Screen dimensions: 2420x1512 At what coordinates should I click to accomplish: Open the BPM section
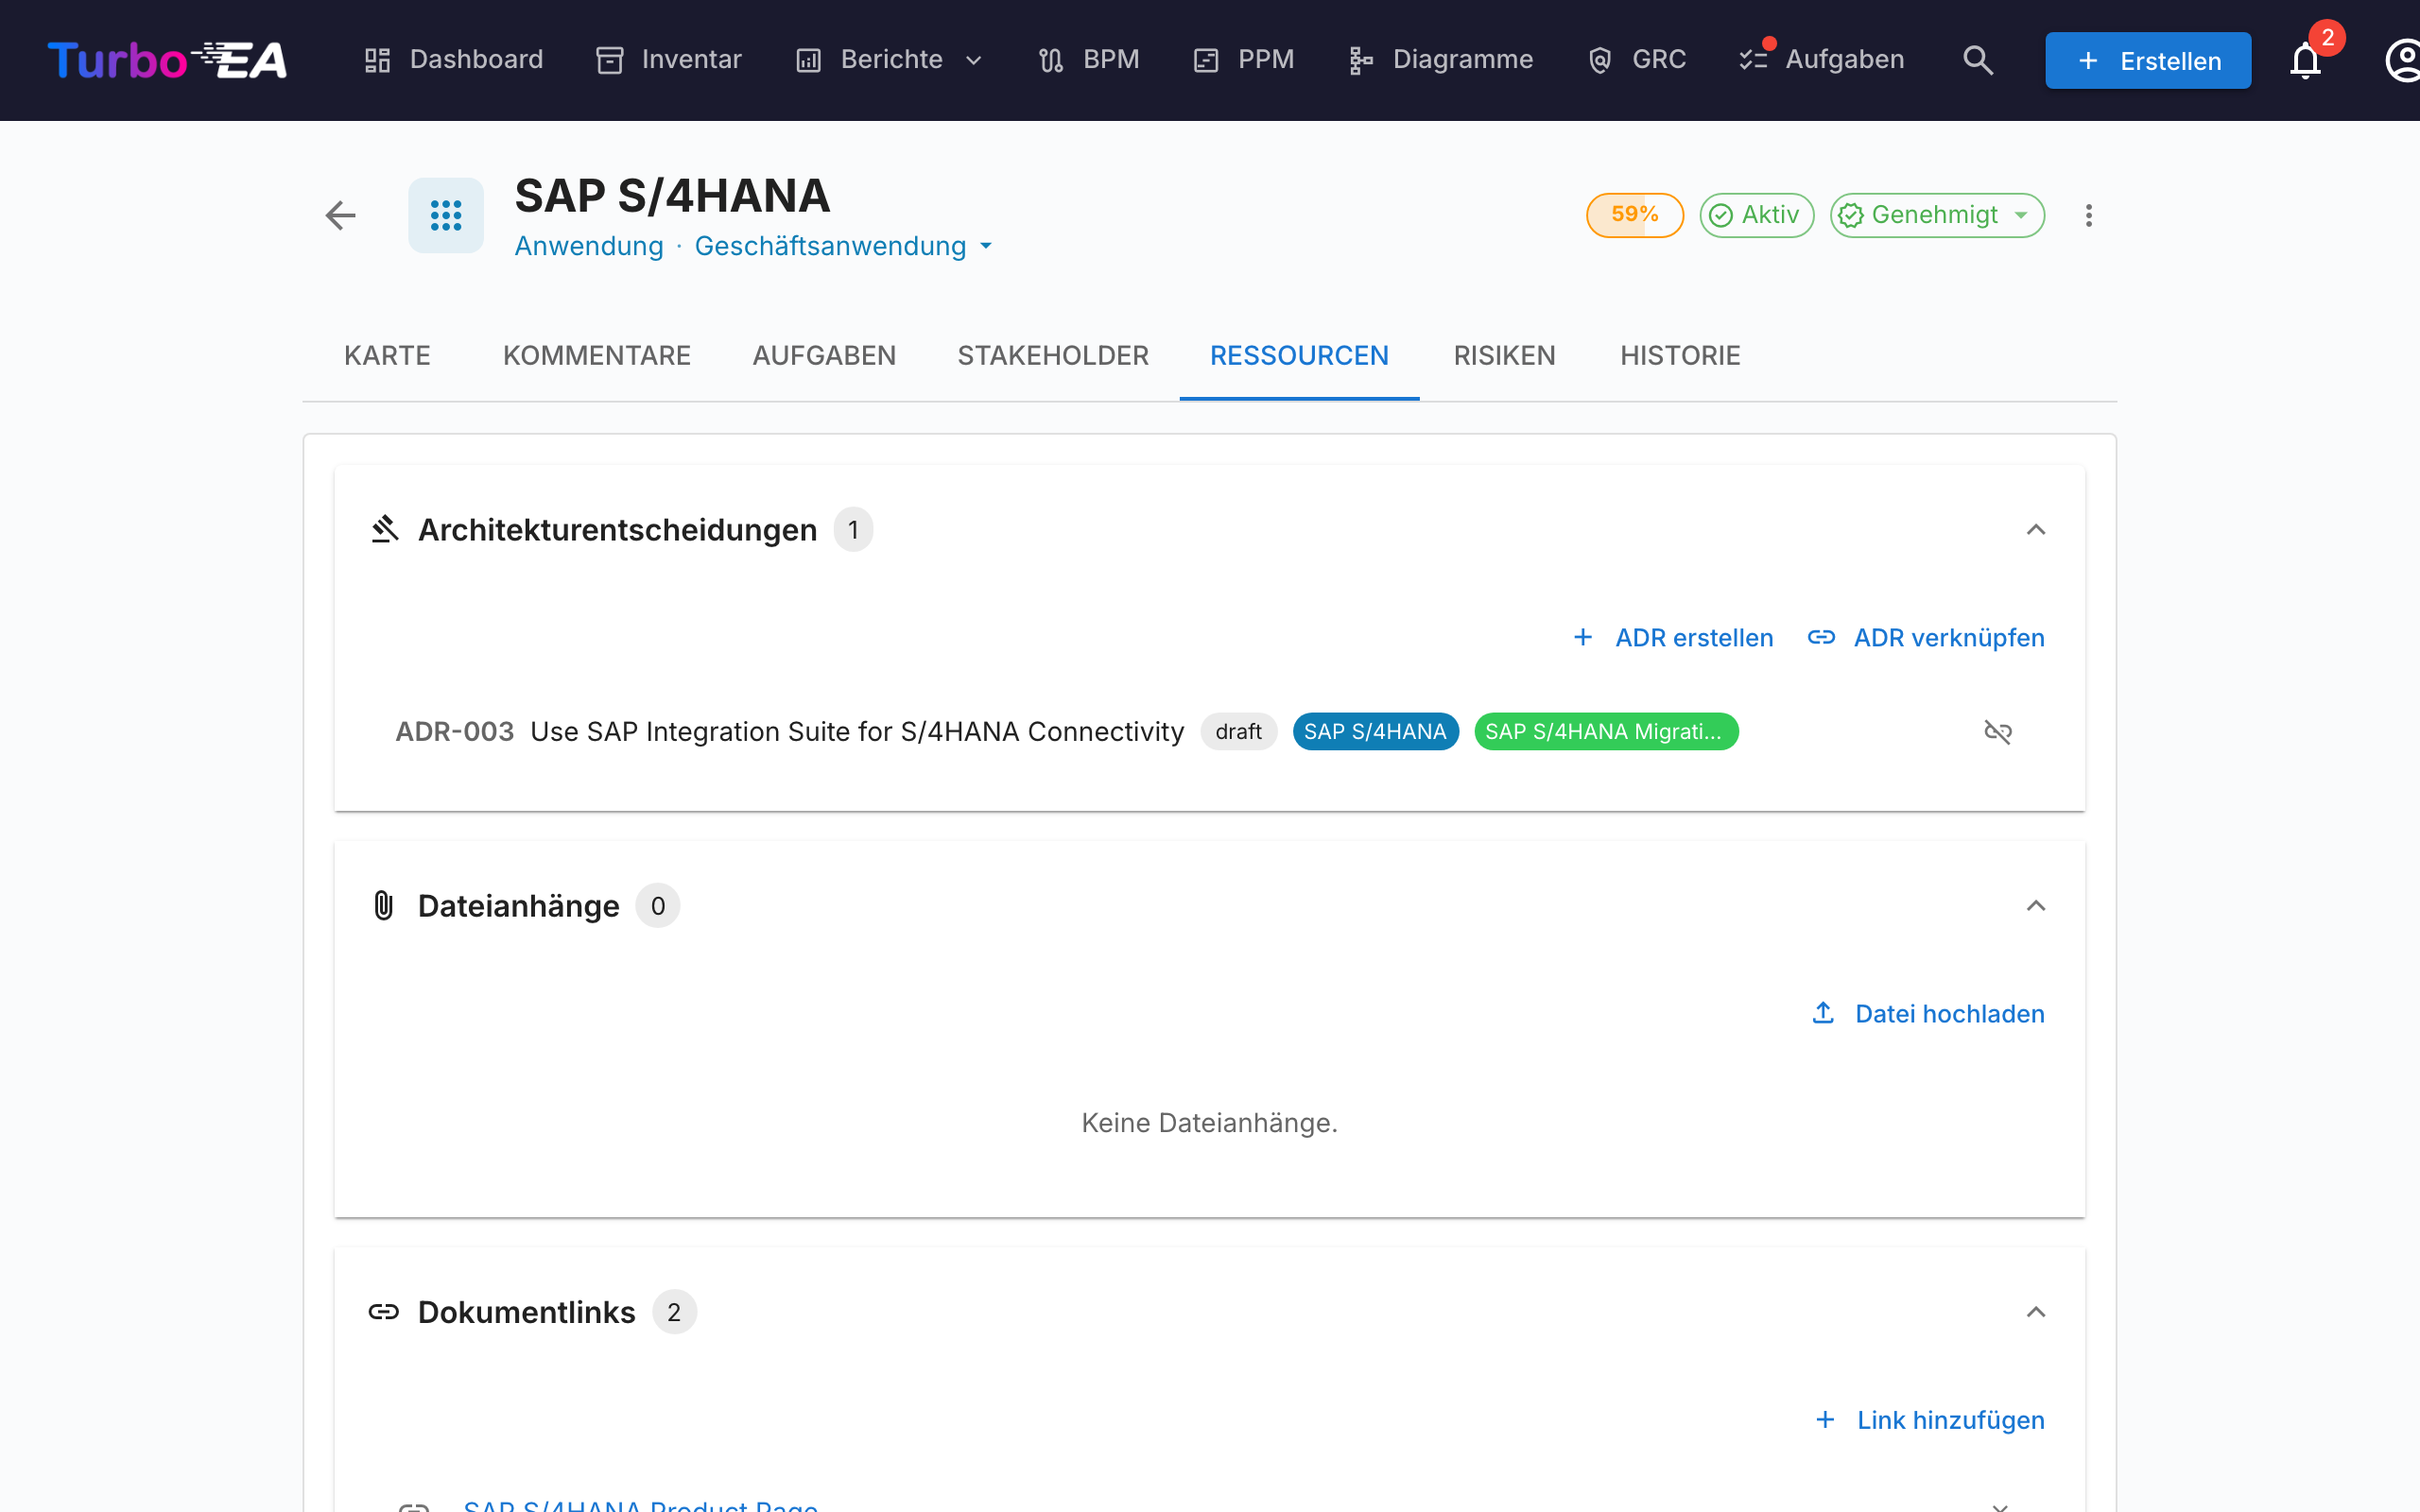pos(1089,60)
